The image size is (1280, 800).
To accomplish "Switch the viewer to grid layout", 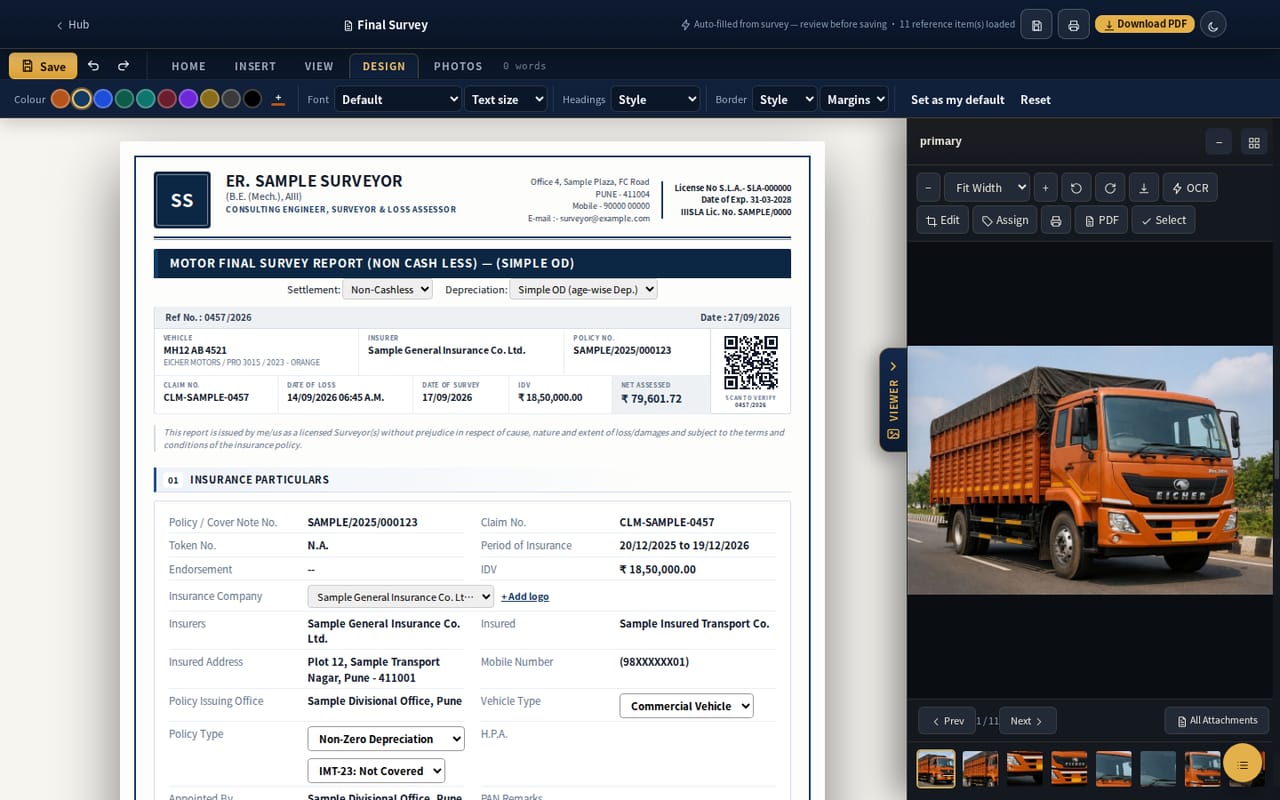I will (x=1254, y=142).
